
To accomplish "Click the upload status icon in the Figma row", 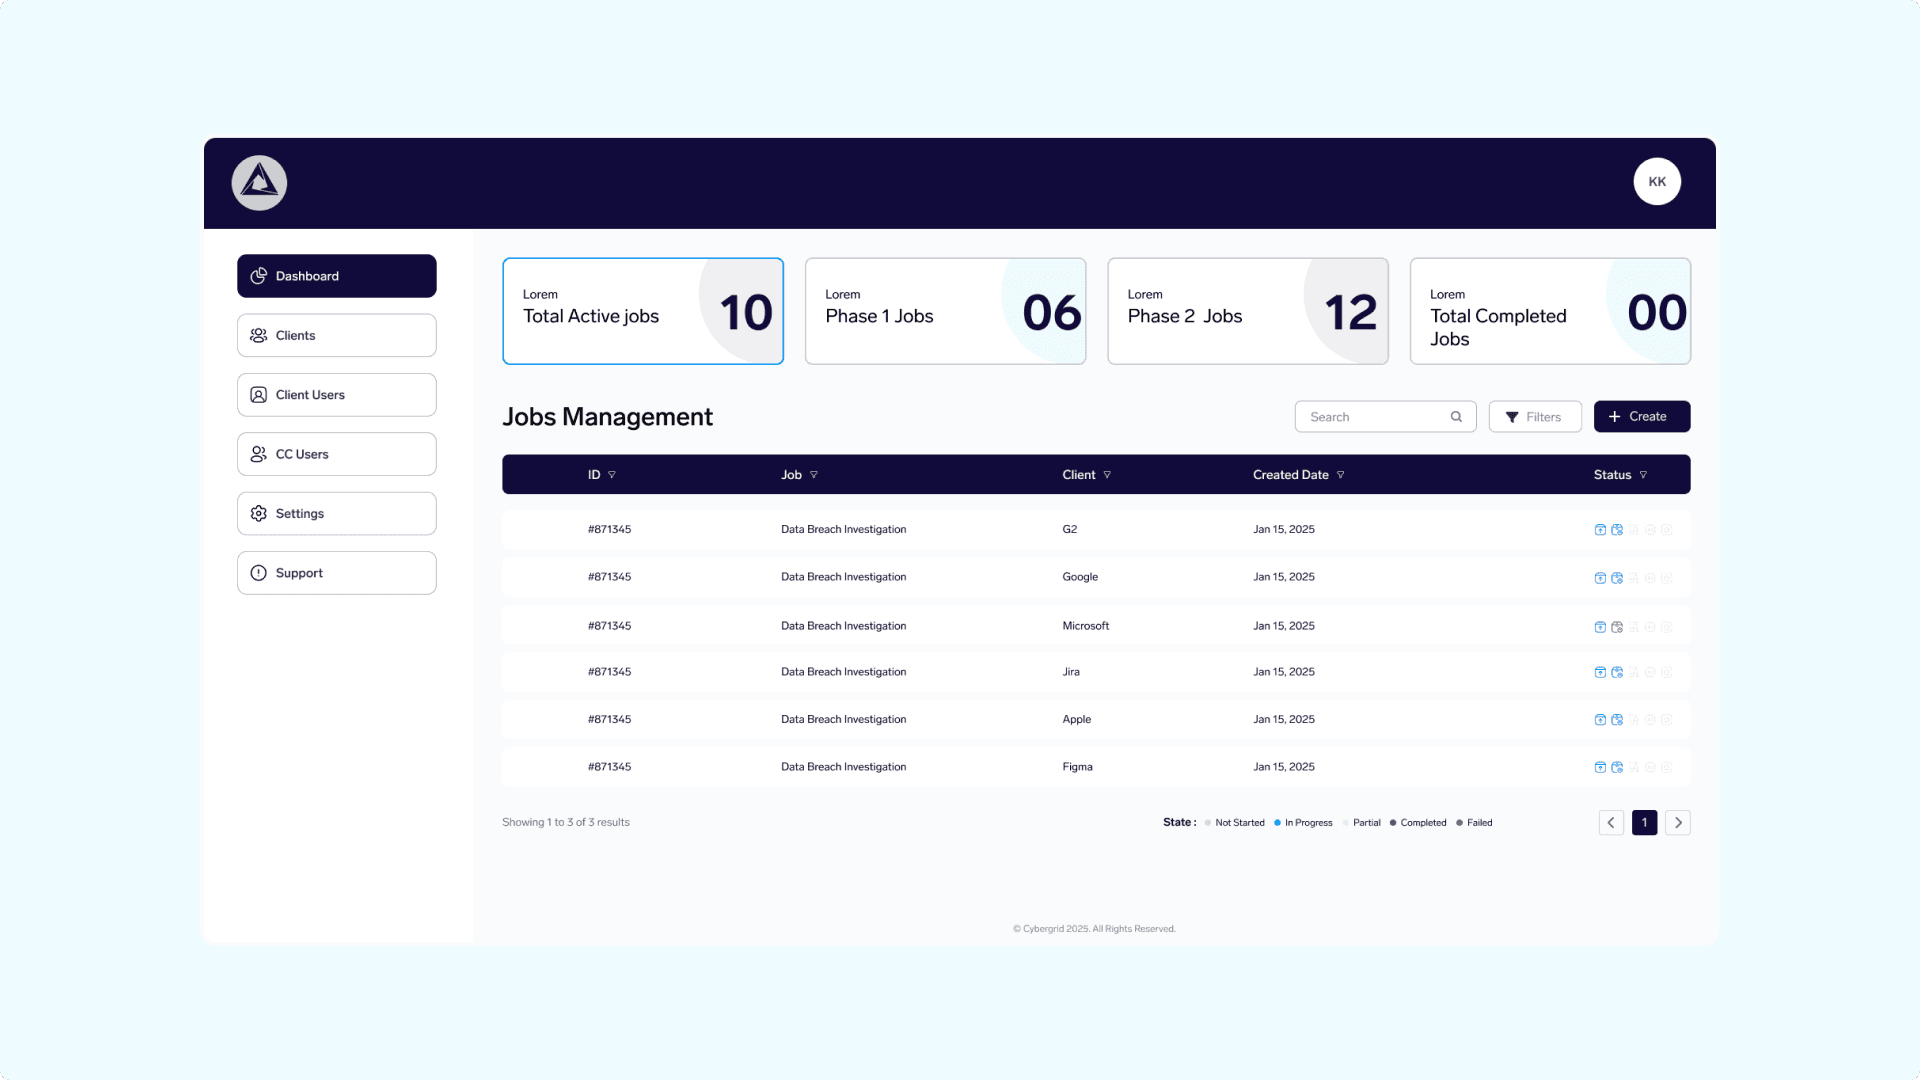I will (1600, 767).
